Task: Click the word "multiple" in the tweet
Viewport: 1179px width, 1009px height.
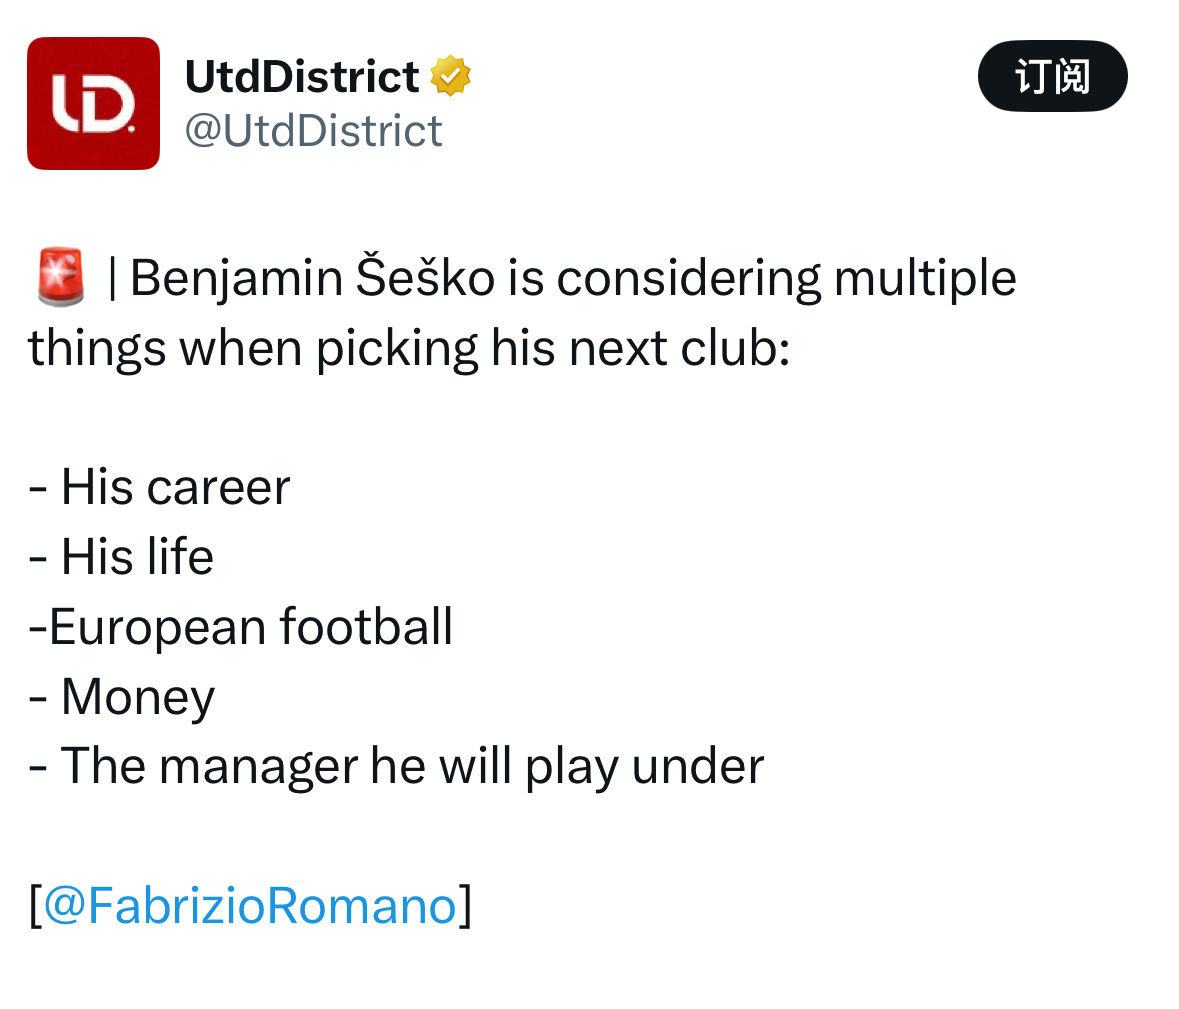Action: tap(925, 279)
